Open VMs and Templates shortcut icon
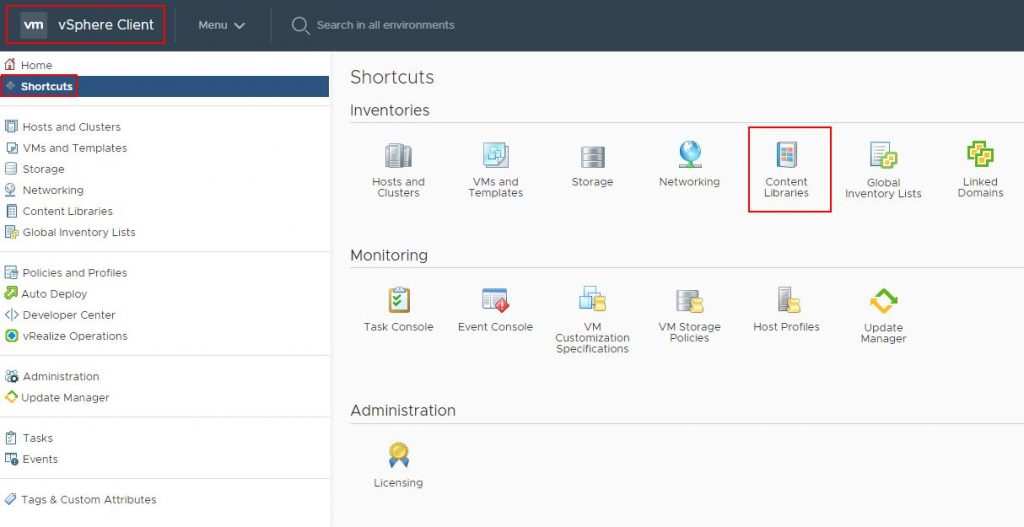Viewport: 1024px width, 527px height. [x=495, y=155]
